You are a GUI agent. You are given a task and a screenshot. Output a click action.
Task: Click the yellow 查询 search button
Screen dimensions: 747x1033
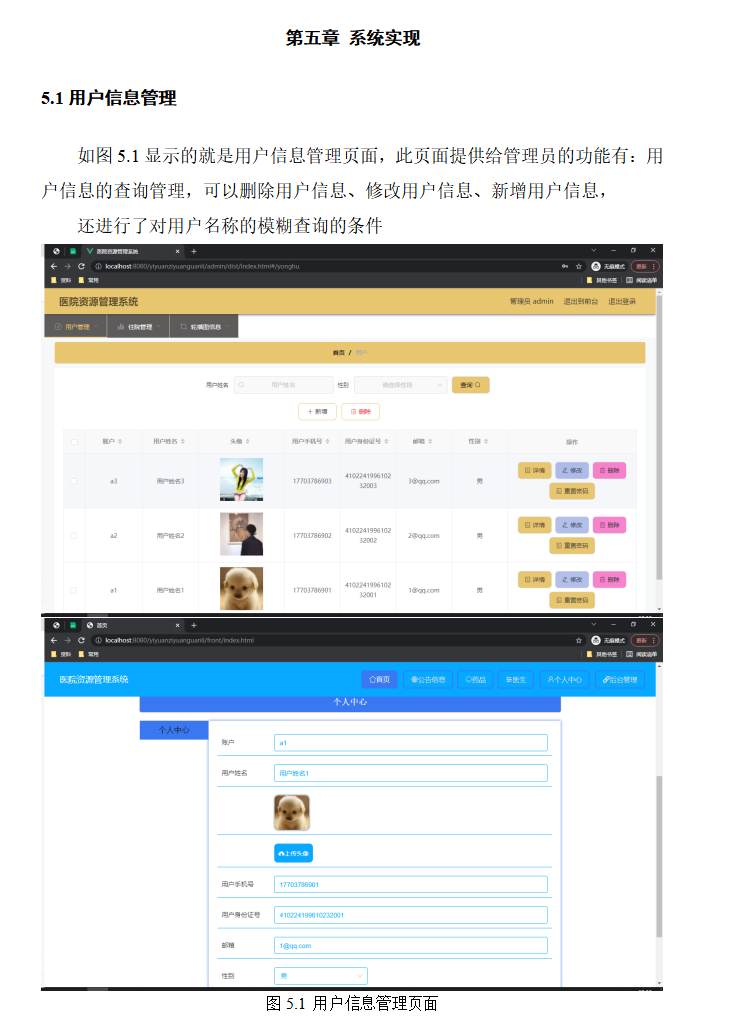pos(470,385)
